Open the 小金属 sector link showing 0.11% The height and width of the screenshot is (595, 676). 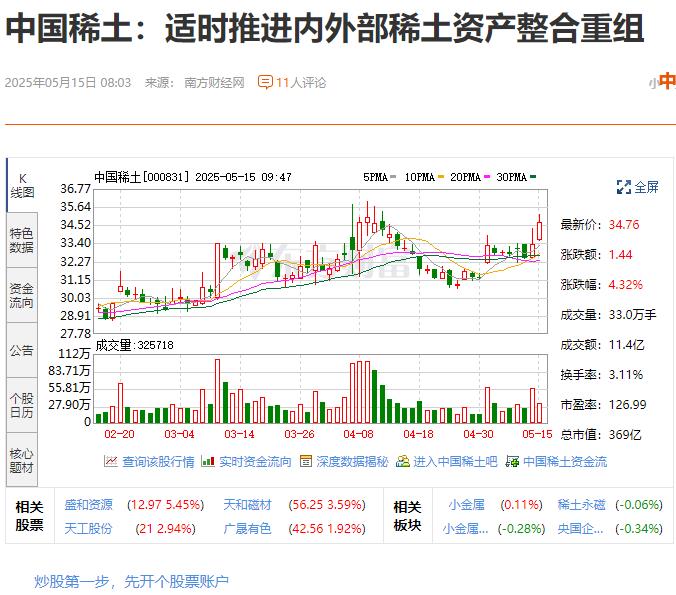pos(466,504)
